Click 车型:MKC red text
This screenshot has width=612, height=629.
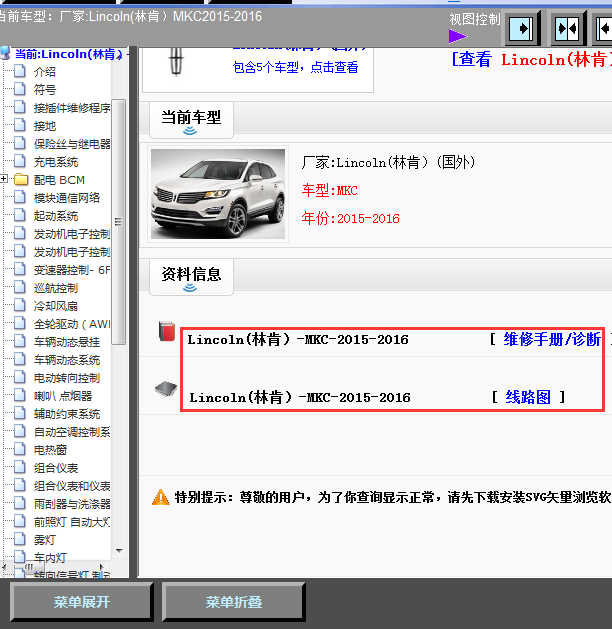click(x=329, y=190)
